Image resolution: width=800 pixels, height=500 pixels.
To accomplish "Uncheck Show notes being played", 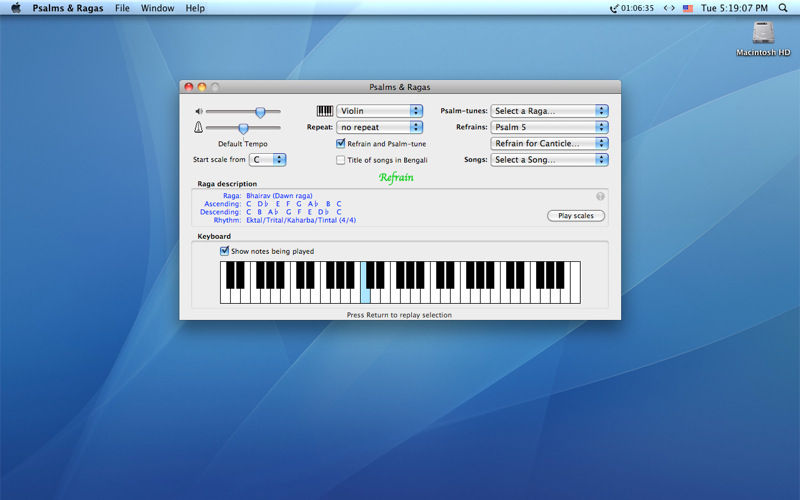I will tap(224, 251).
